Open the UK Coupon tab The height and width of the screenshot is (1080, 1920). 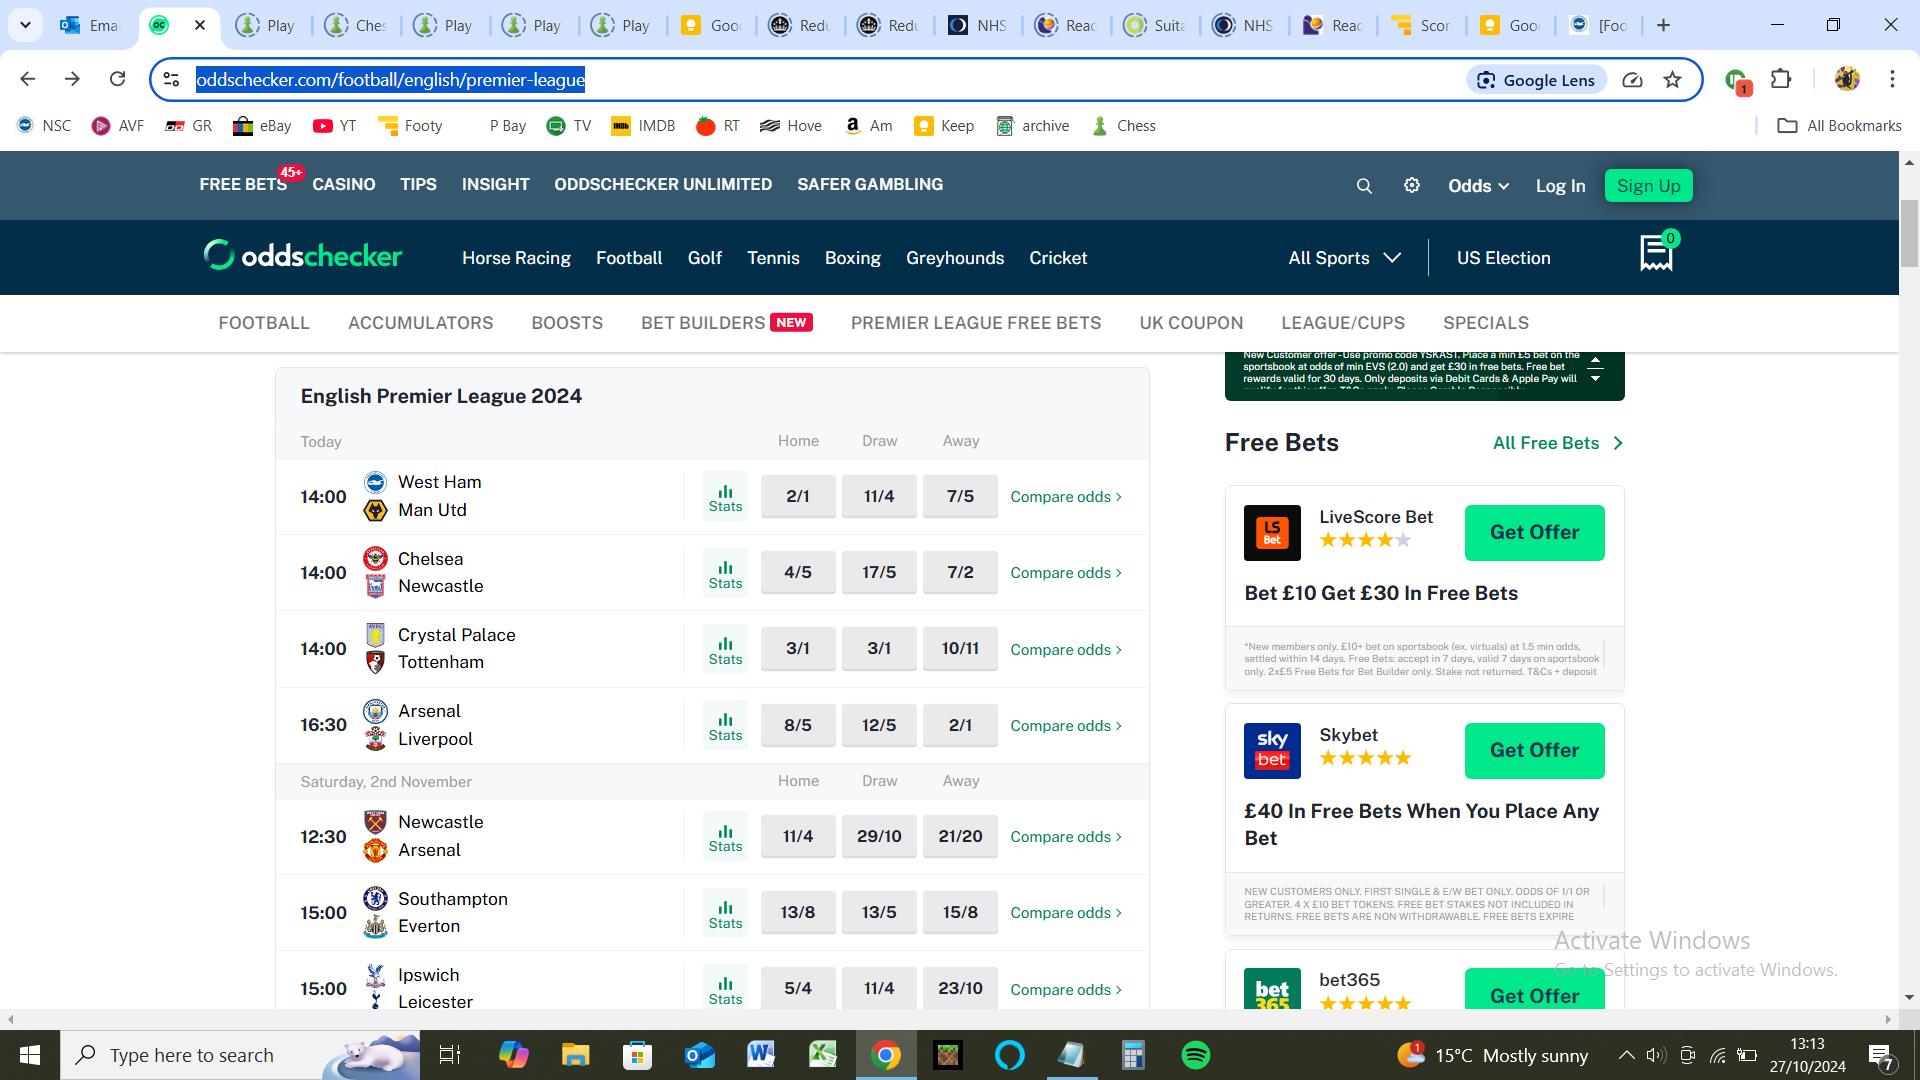coord(1191,323)
